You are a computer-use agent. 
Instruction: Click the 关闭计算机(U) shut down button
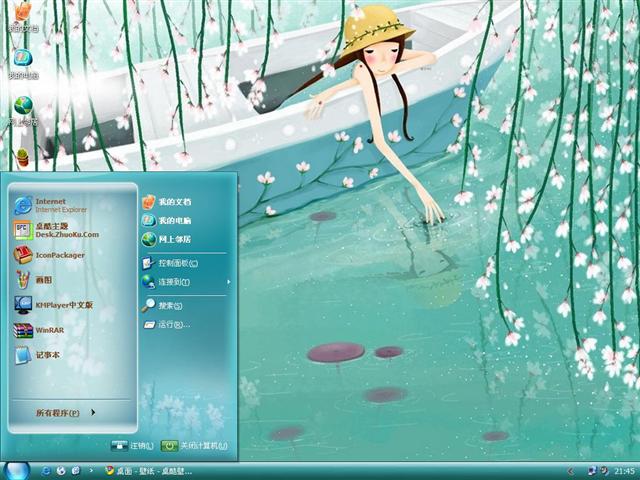pos(194,446)
